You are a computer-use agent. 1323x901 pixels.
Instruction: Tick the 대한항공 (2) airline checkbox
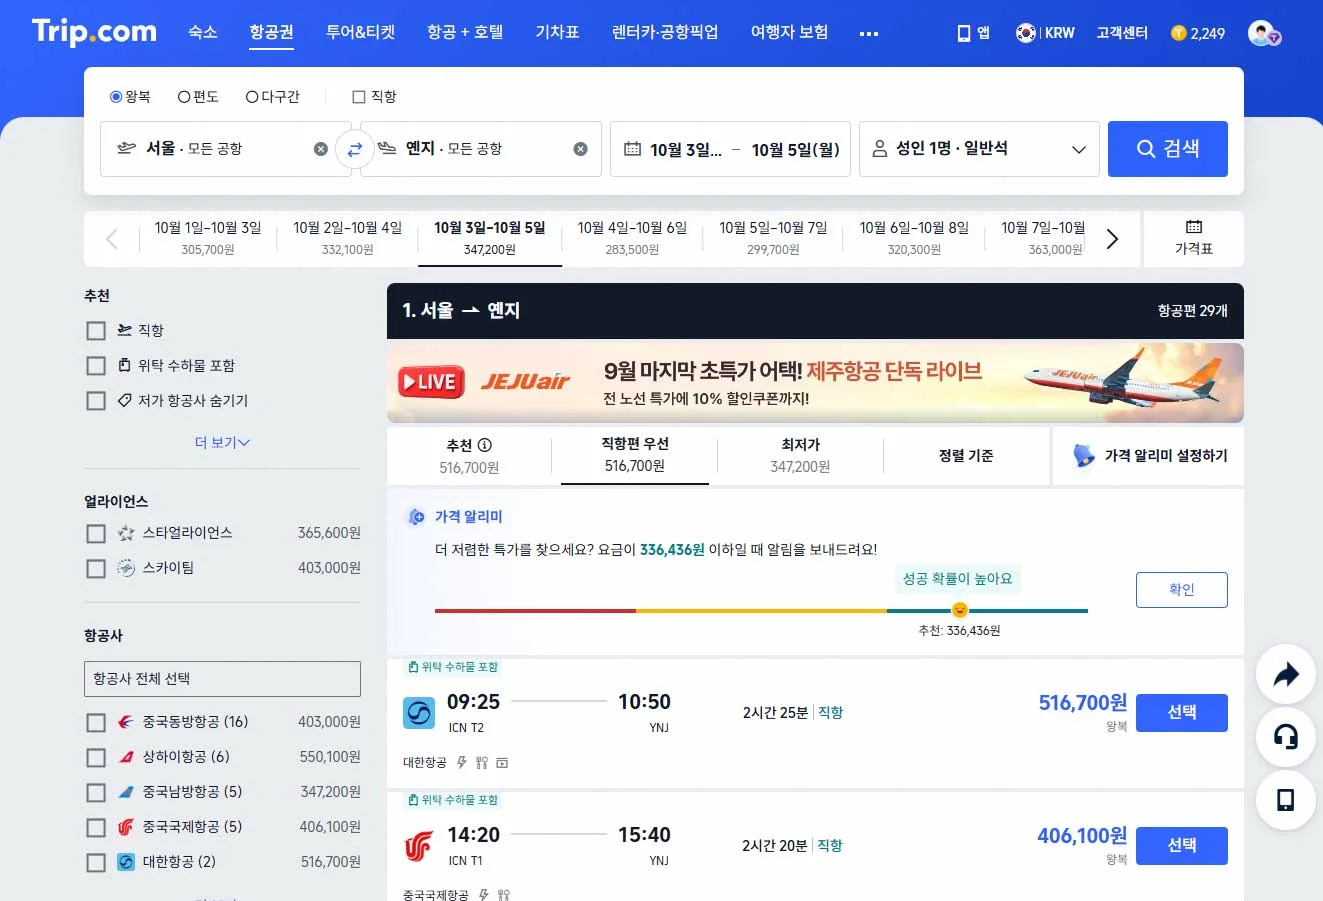coord(96,862)
